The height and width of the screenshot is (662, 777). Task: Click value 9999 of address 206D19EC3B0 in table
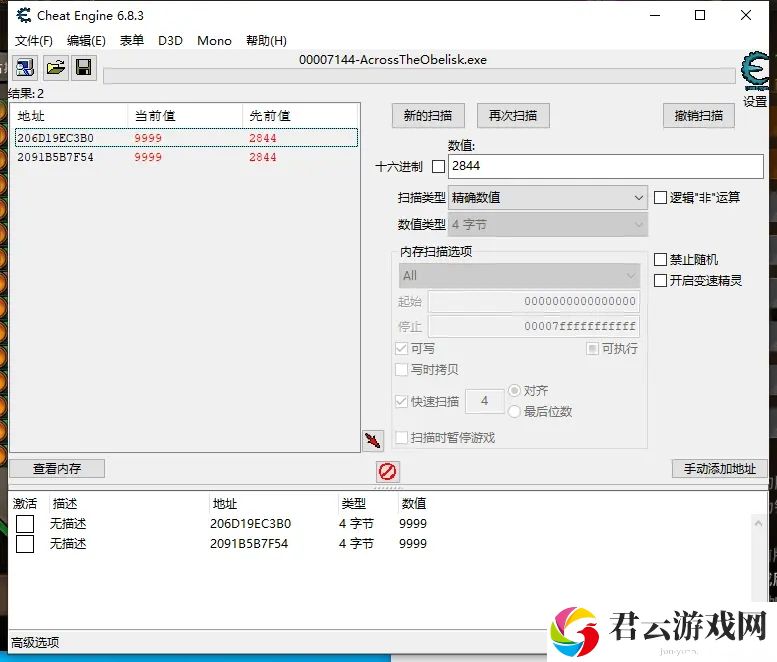(413, 524)
